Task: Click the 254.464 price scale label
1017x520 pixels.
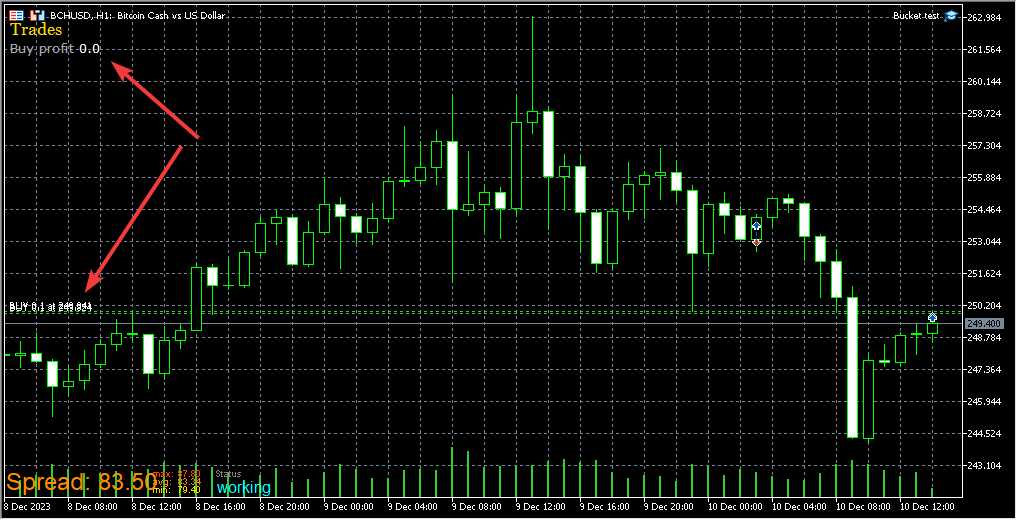Action: pos(984,209)
